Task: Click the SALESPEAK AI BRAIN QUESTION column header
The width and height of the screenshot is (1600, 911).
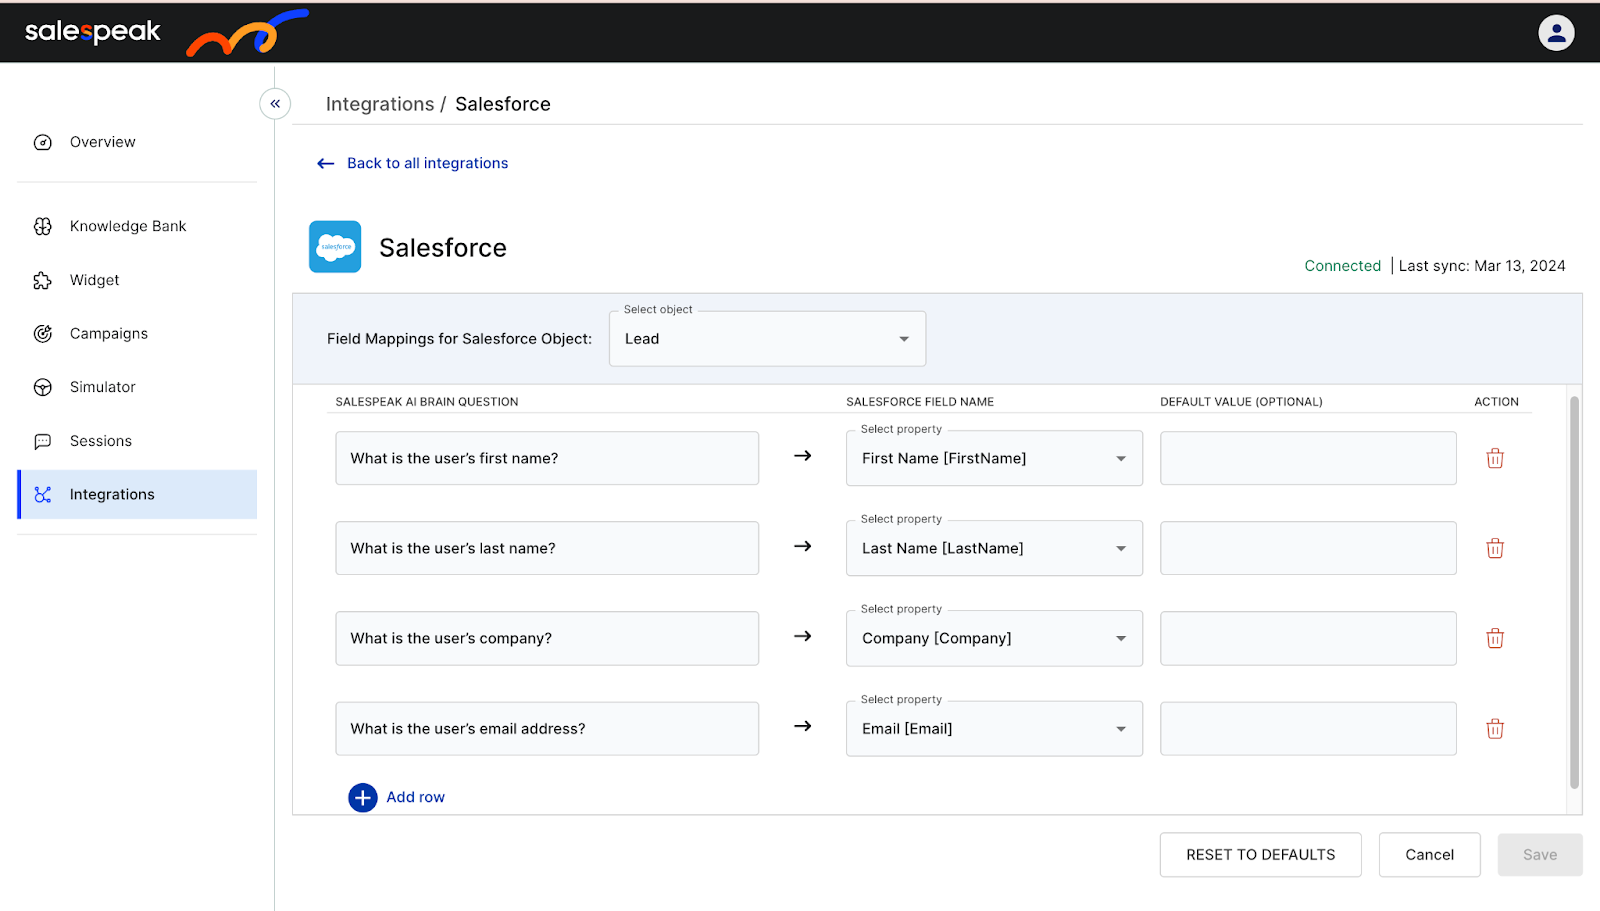Action: click(x=427, y=402)
